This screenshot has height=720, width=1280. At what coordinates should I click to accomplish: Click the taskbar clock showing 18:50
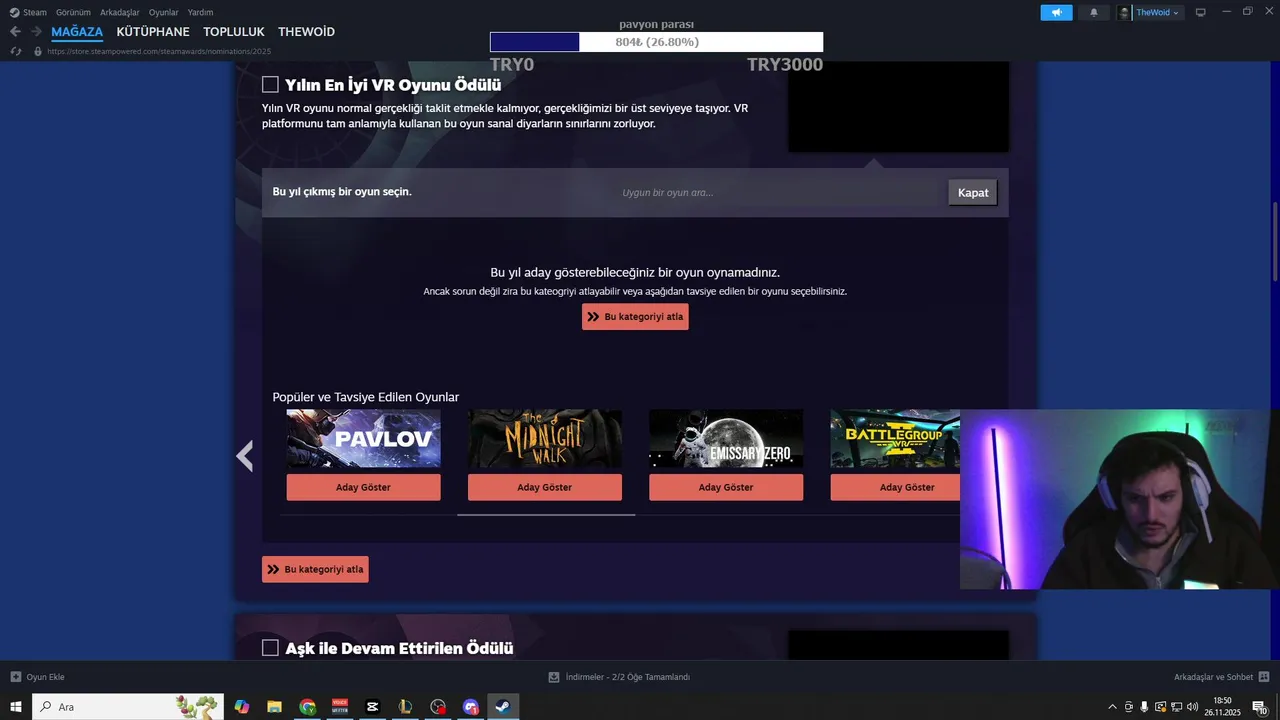pos(1222,707)
